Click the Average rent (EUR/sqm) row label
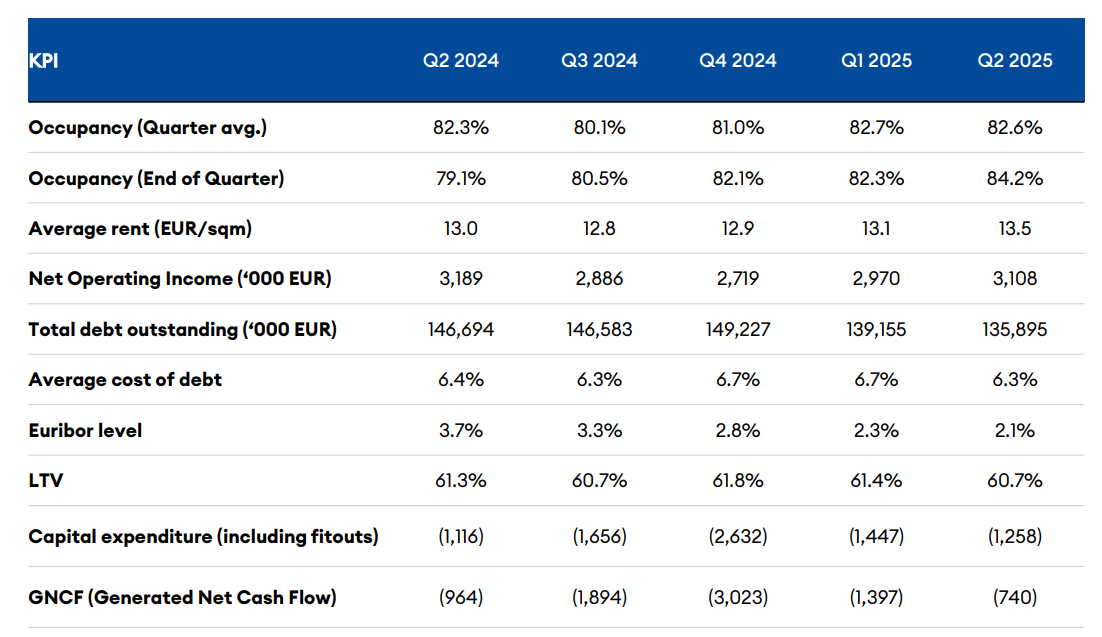Image resolution: width=1102 pixels, height=637 pixels. (140, 229)
